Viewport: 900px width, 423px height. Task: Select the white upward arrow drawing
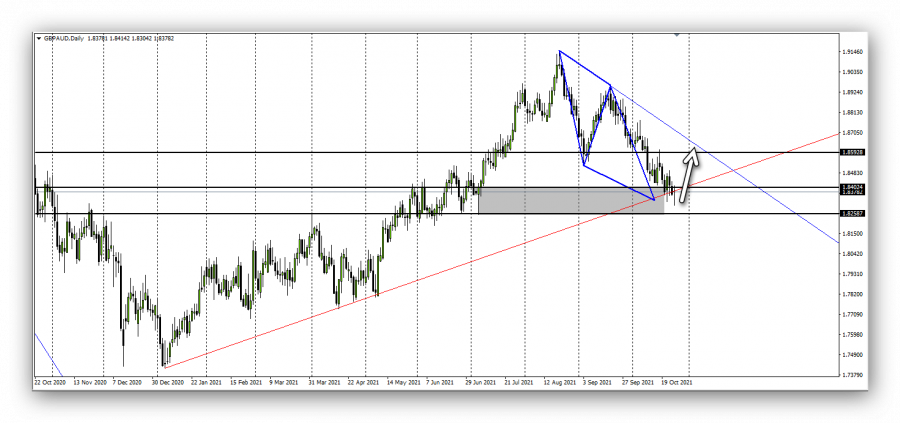tap(688, 175)
